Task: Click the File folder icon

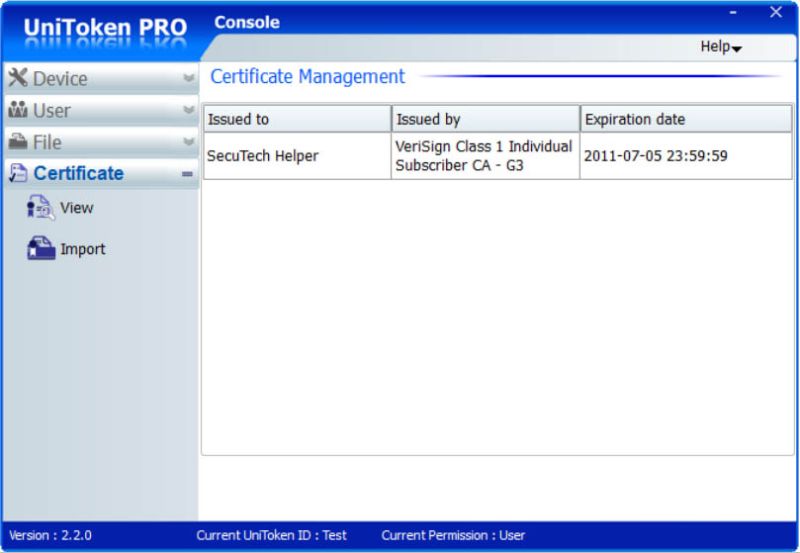Action: (x=18, y=141)
